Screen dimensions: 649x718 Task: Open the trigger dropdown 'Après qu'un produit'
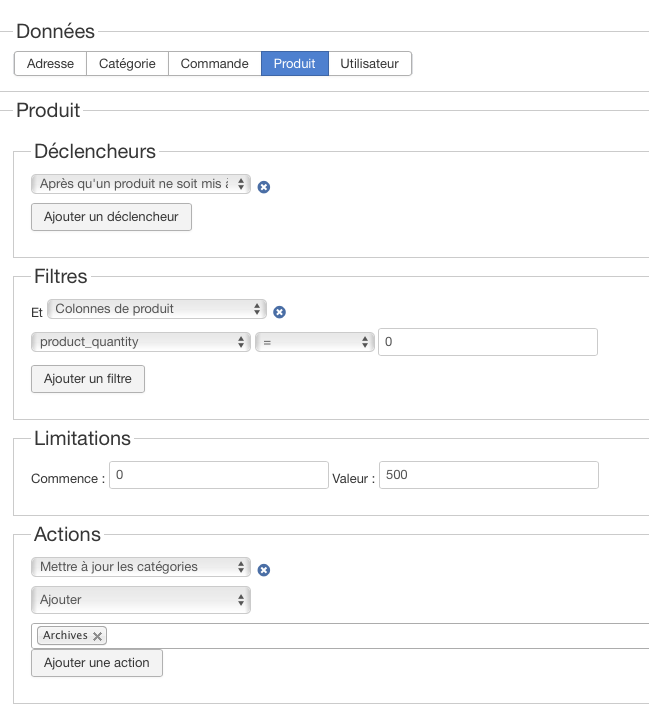(x=140, y=184)
